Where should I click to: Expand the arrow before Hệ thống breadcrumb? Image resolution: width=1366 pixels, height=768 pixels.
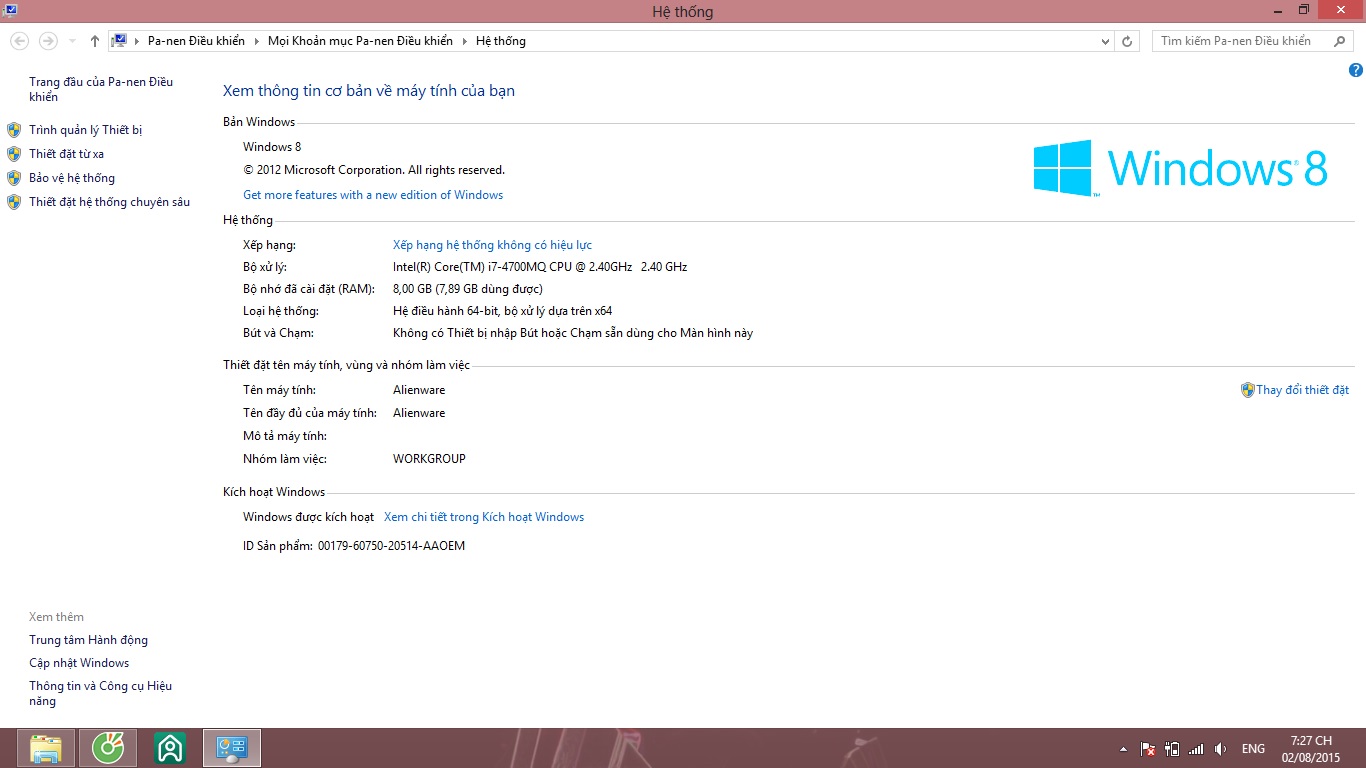[x=464, y=41]
